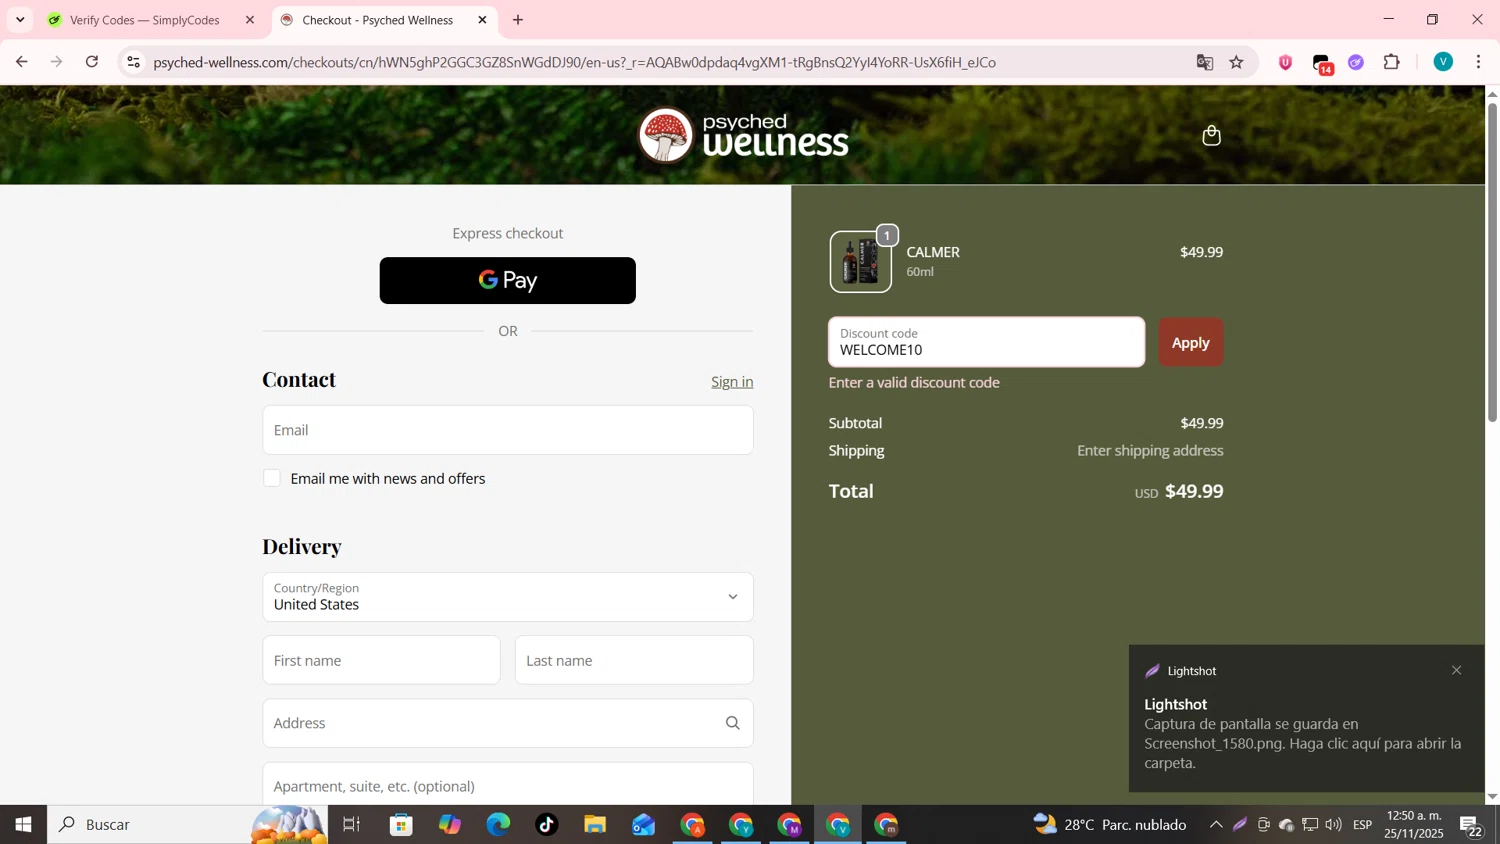Show hidden system tray icons
The width and height of the screenshot is (1500, 844).
coord(1216,825)
